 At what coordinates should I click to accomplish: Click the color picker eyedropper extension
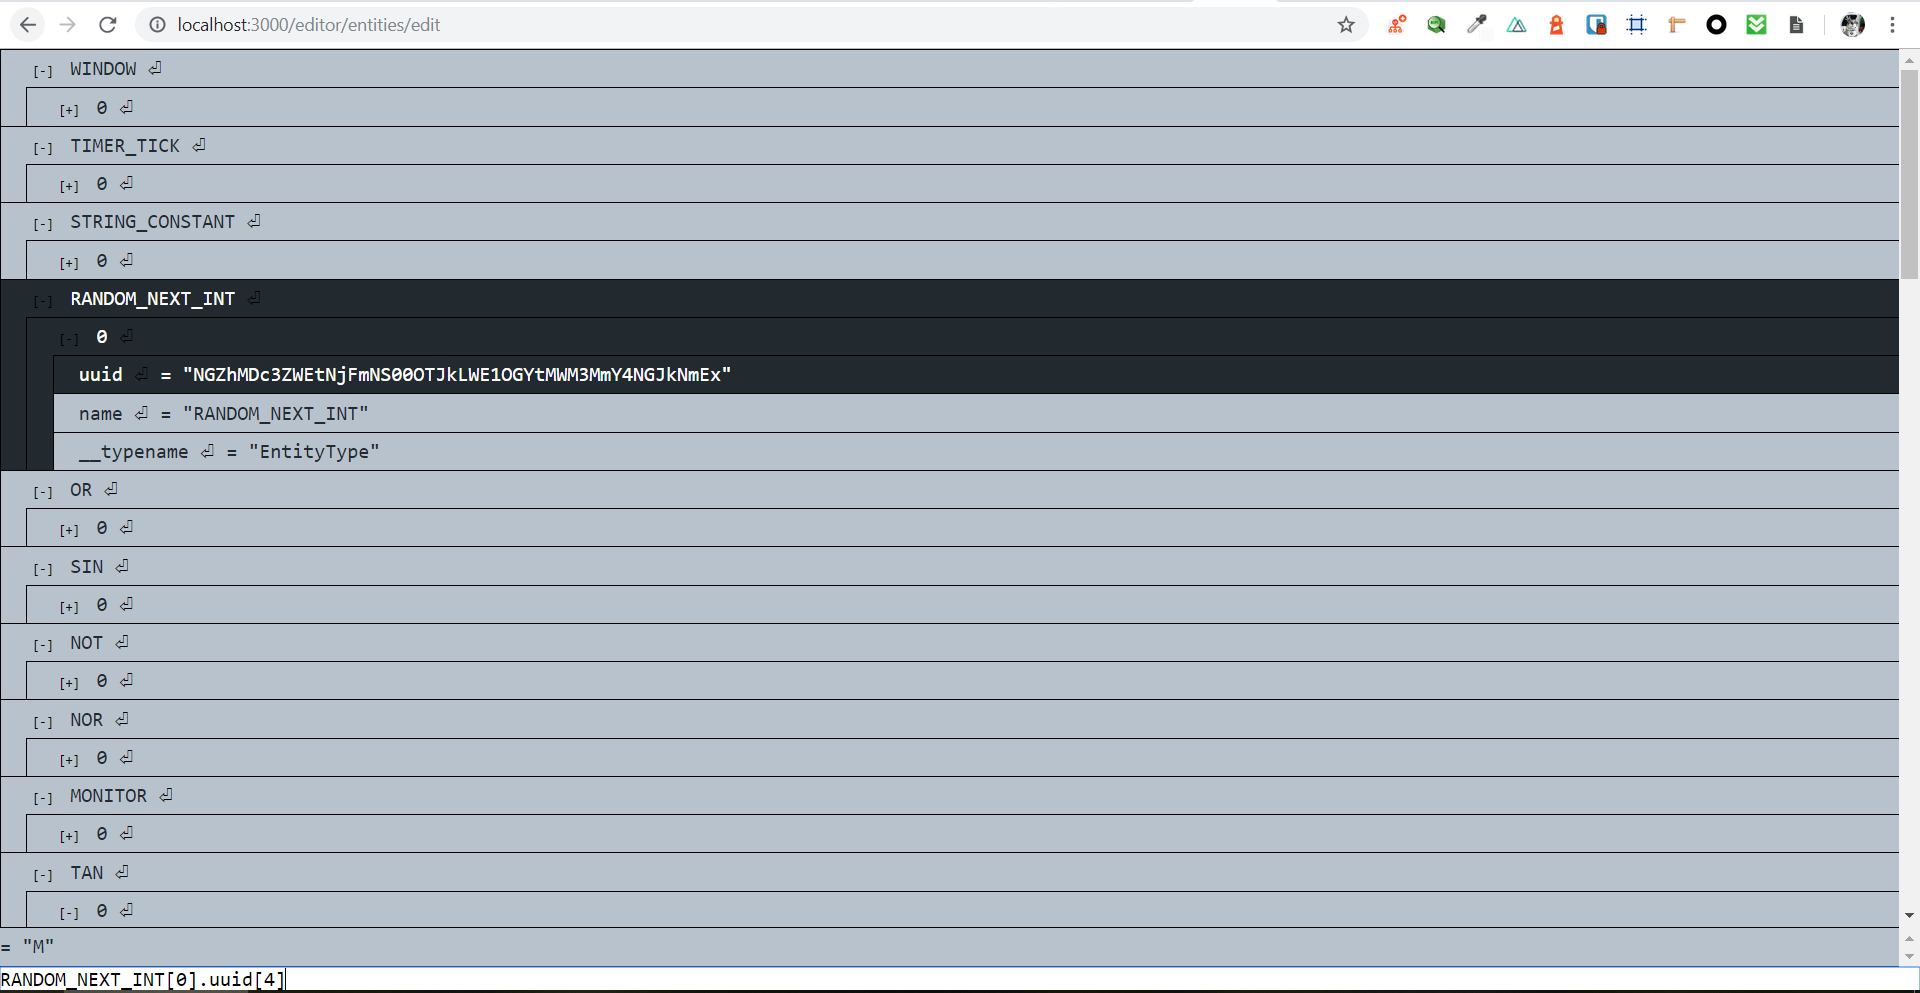(1476, 25)
